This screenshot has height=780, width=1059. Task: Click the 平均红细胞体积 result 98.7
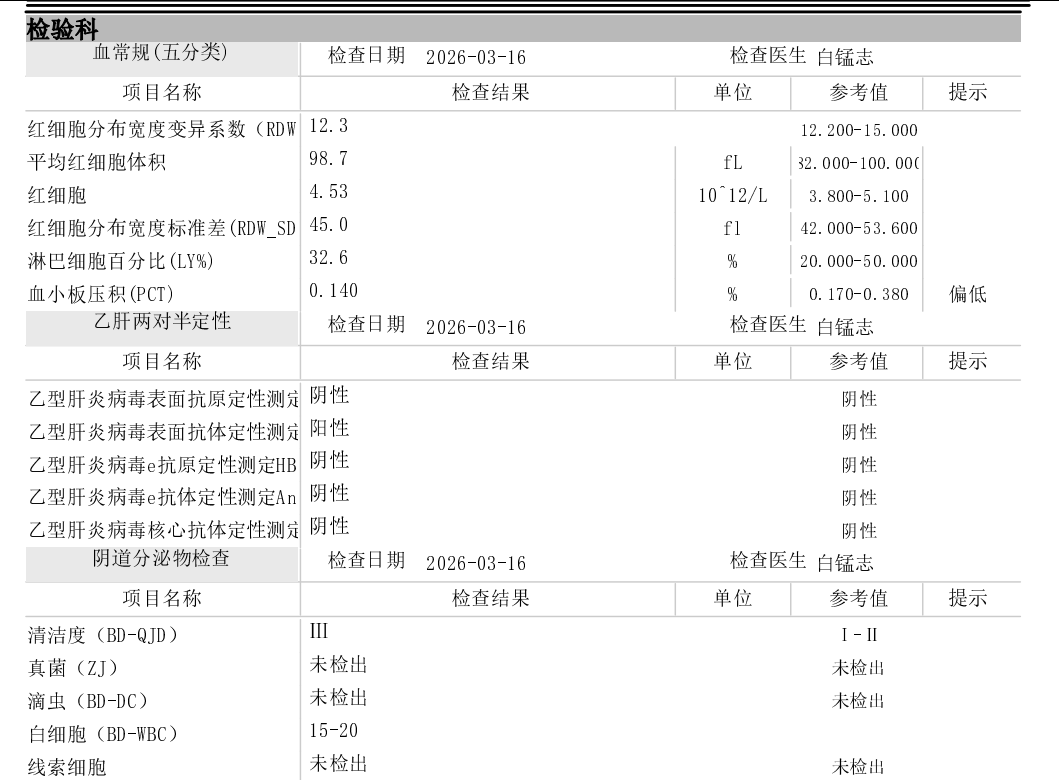click(x=328, y=159)
